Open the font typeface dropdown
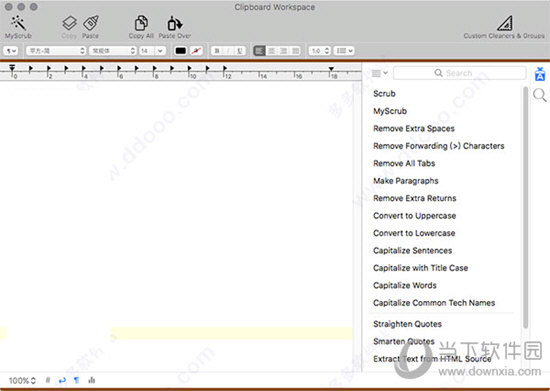 point(112,51)
